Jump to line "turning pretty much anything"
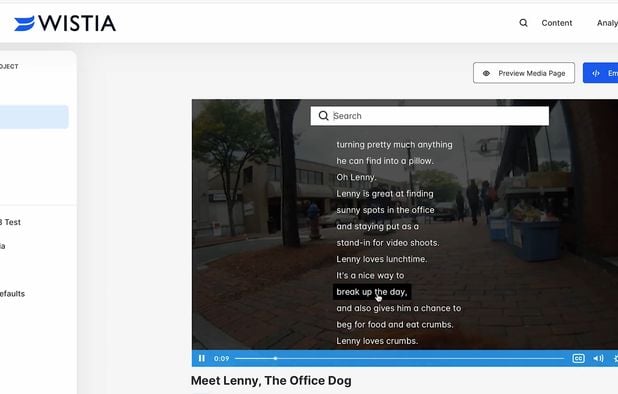618x394 pixels. point(394,145)
